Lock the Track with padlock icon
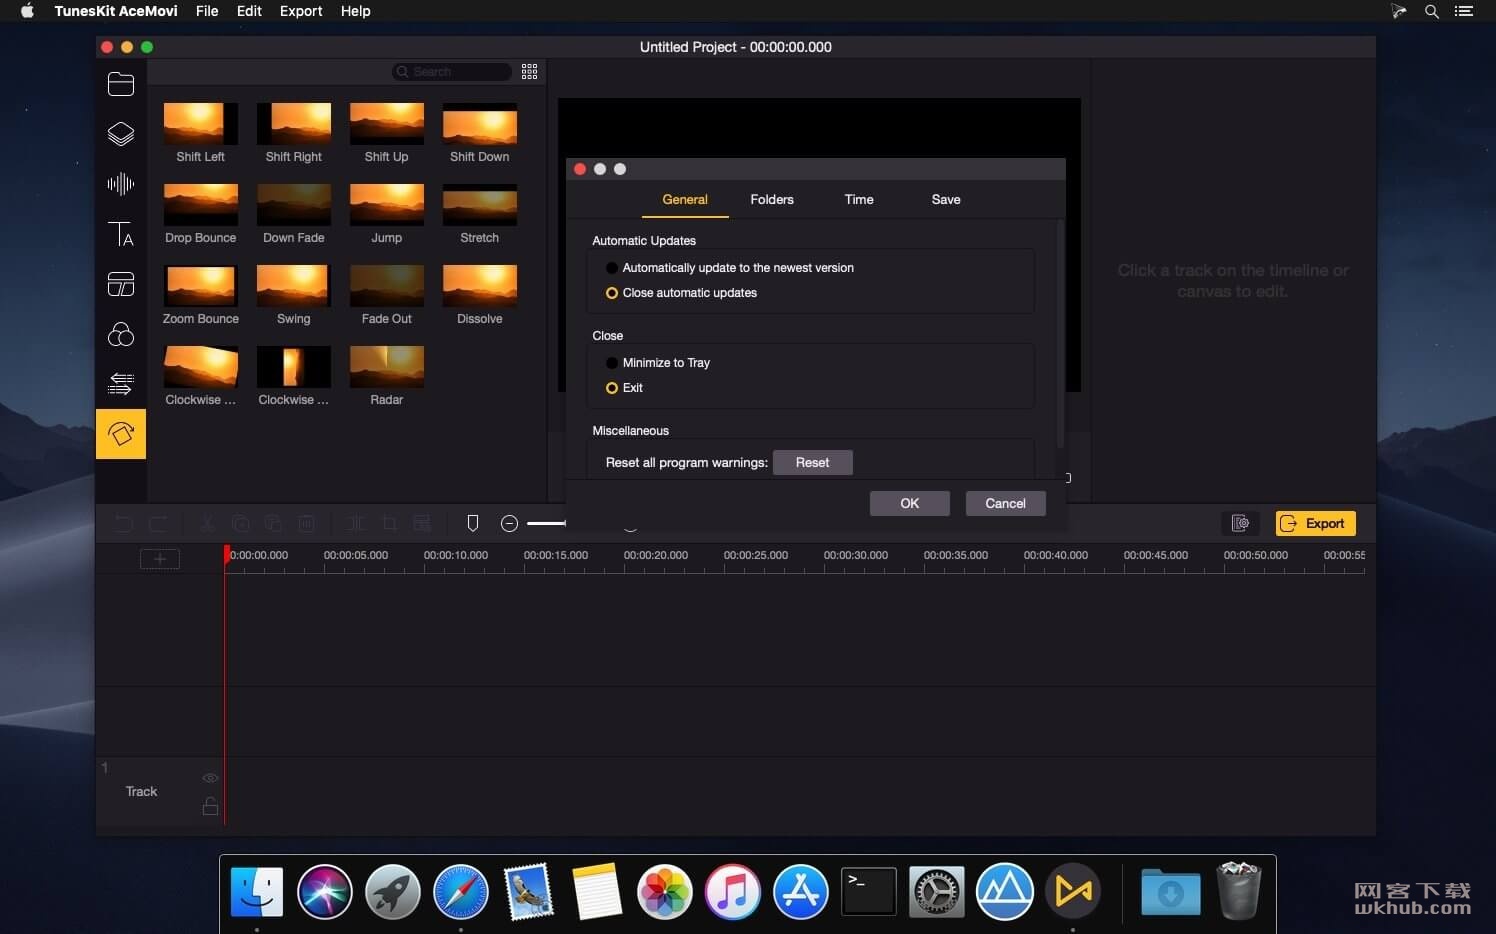 click(210, 806)
